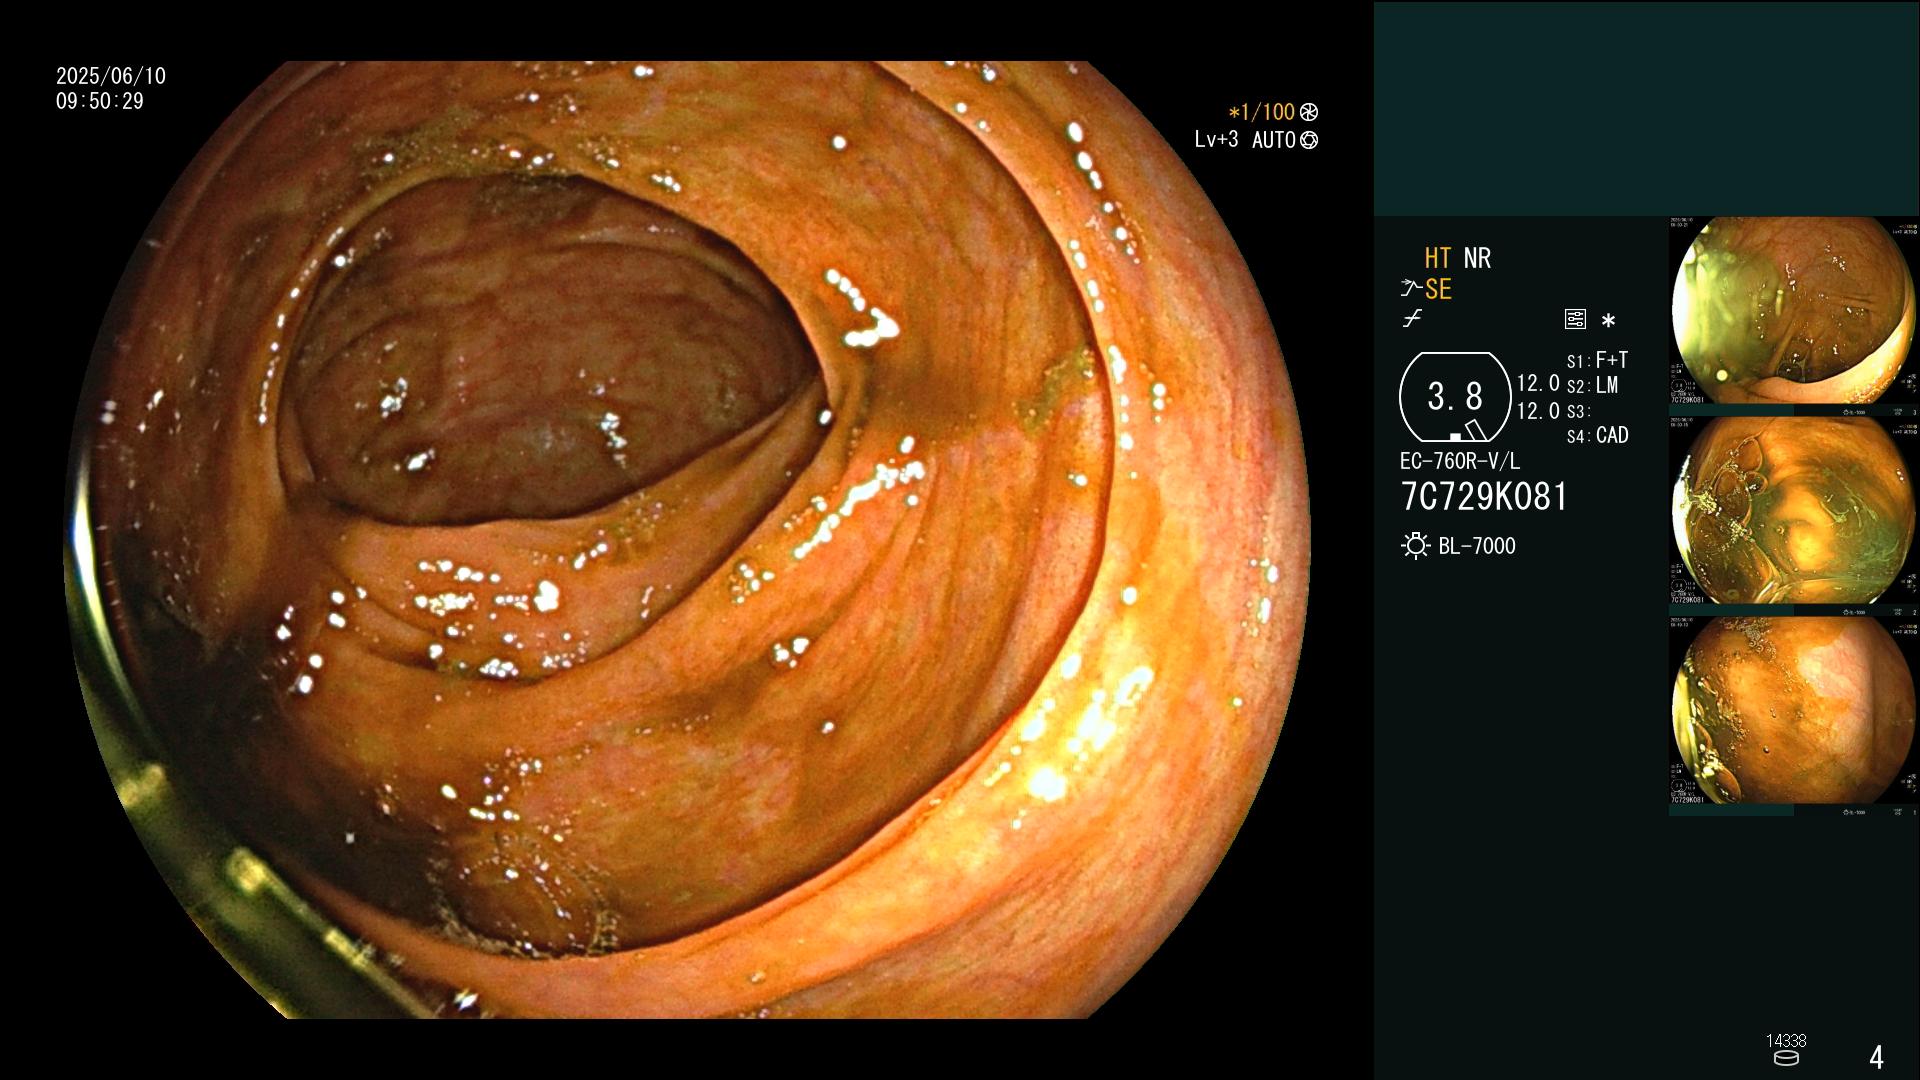The height and width of the screenshot is (1080, 1920).
Task: Click the shutter speed icon beside 1/100
Action: point(1308,112)
